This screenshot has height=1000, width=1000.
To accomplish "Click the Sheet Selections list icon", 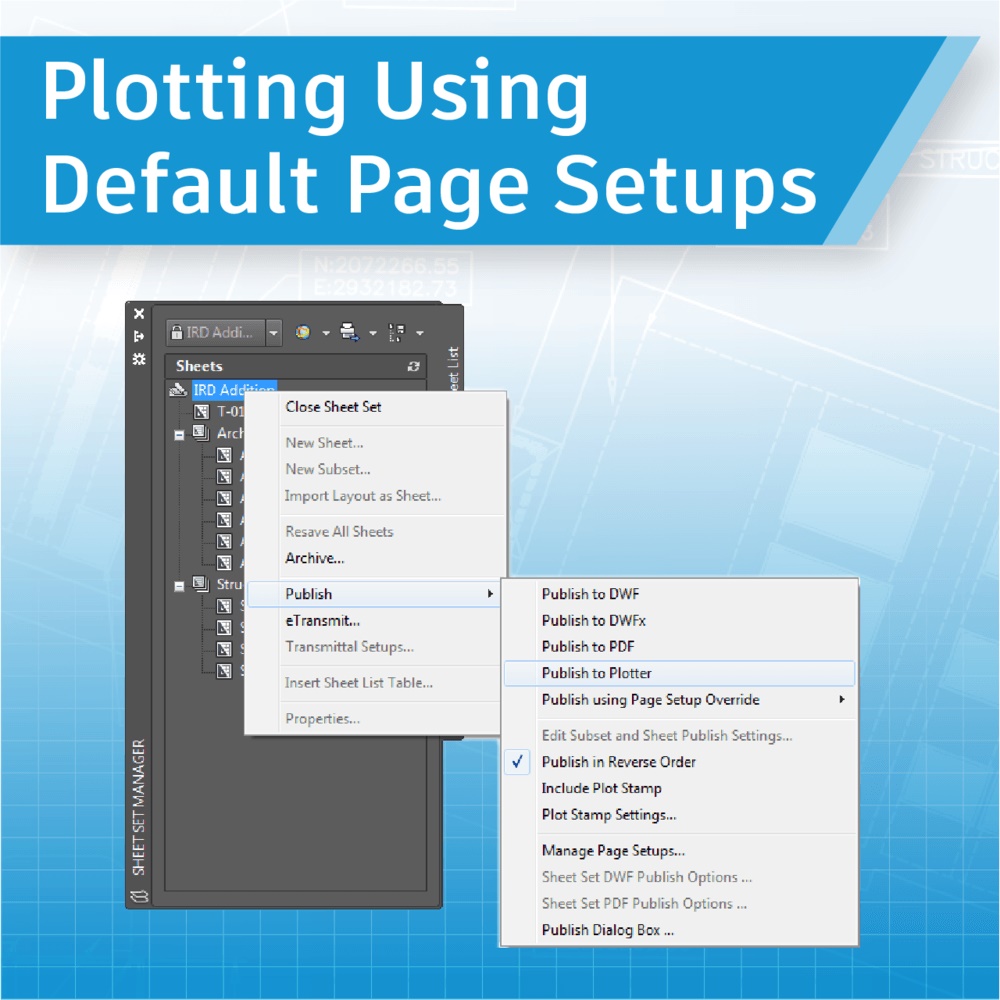I will coord(397,332).
